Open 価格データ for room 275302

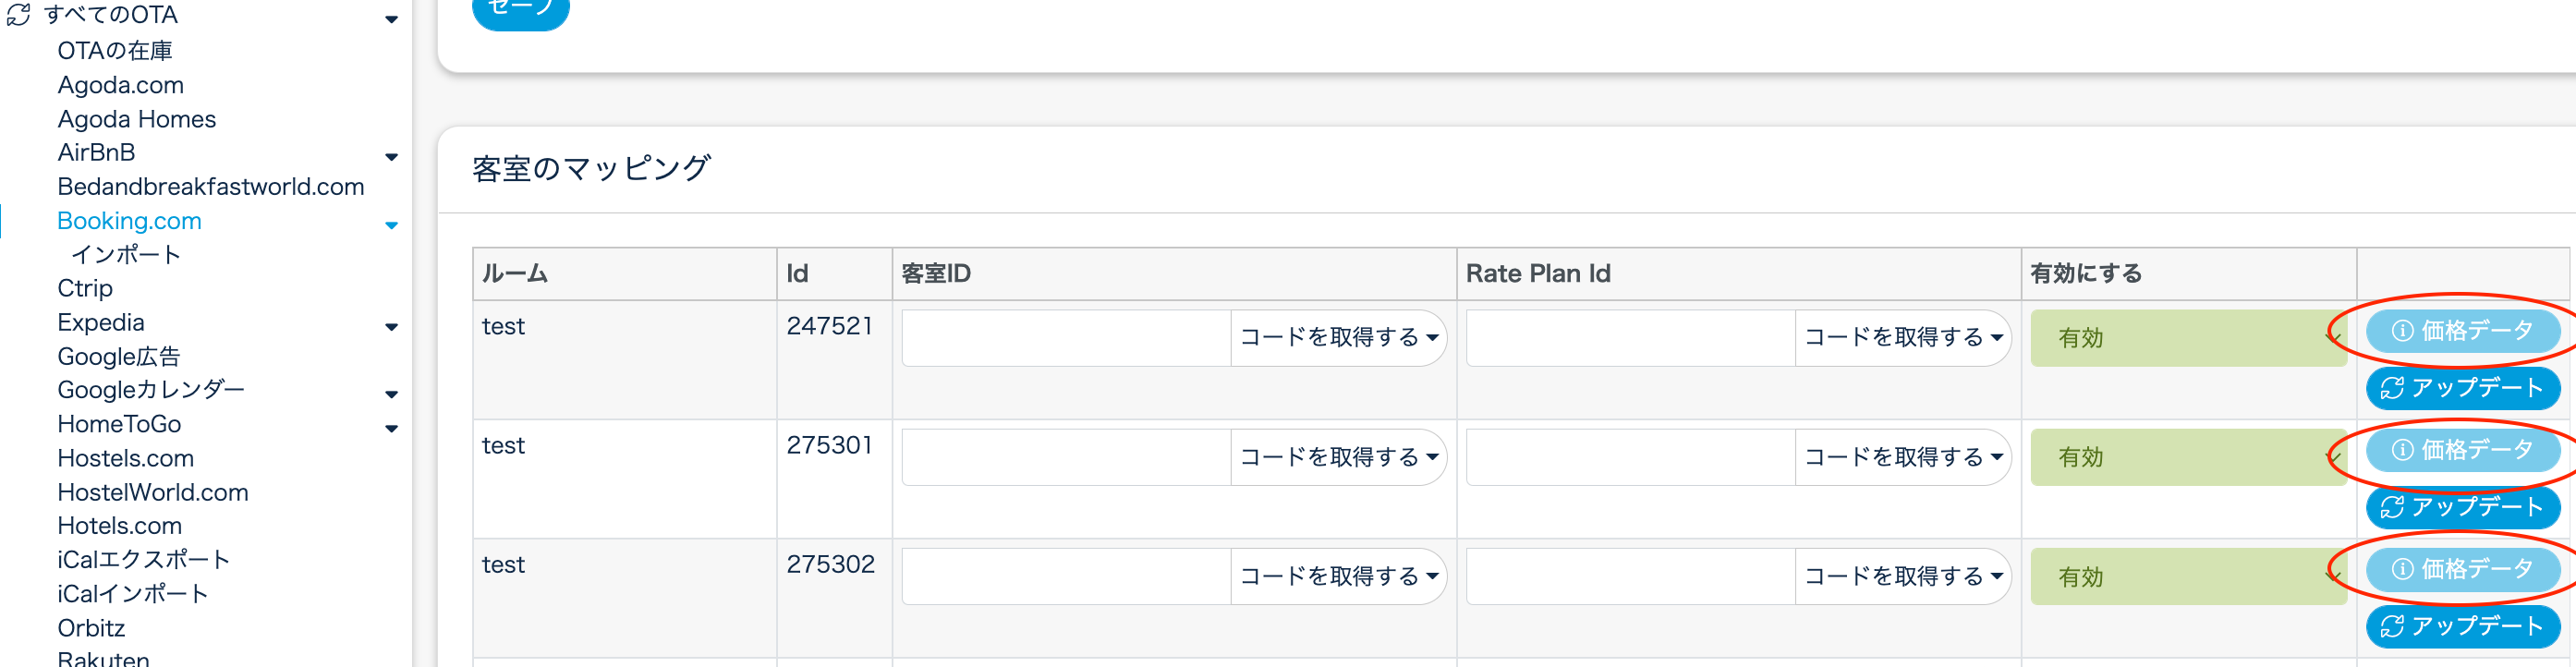pyautogui.click(x=2462, y=569)
